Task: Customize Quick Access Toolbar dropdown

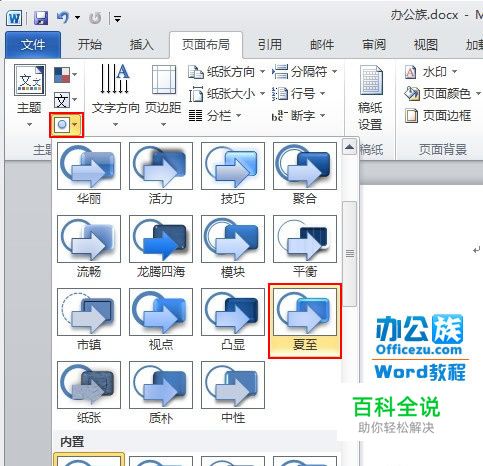Action: [117, 18]
